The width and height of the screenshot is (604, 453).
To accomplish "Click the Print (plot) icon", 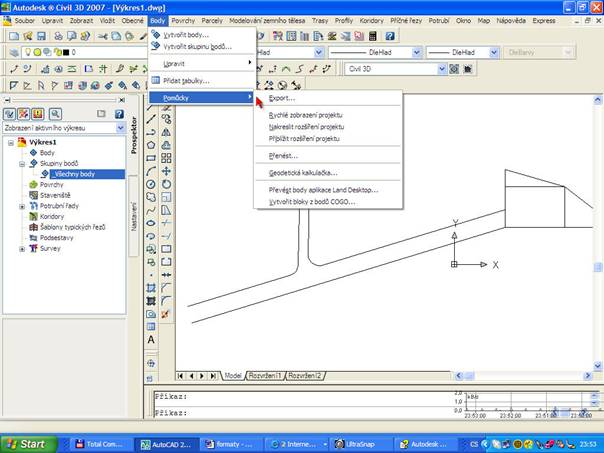I will pyautogui.click(x=58, y=36).
